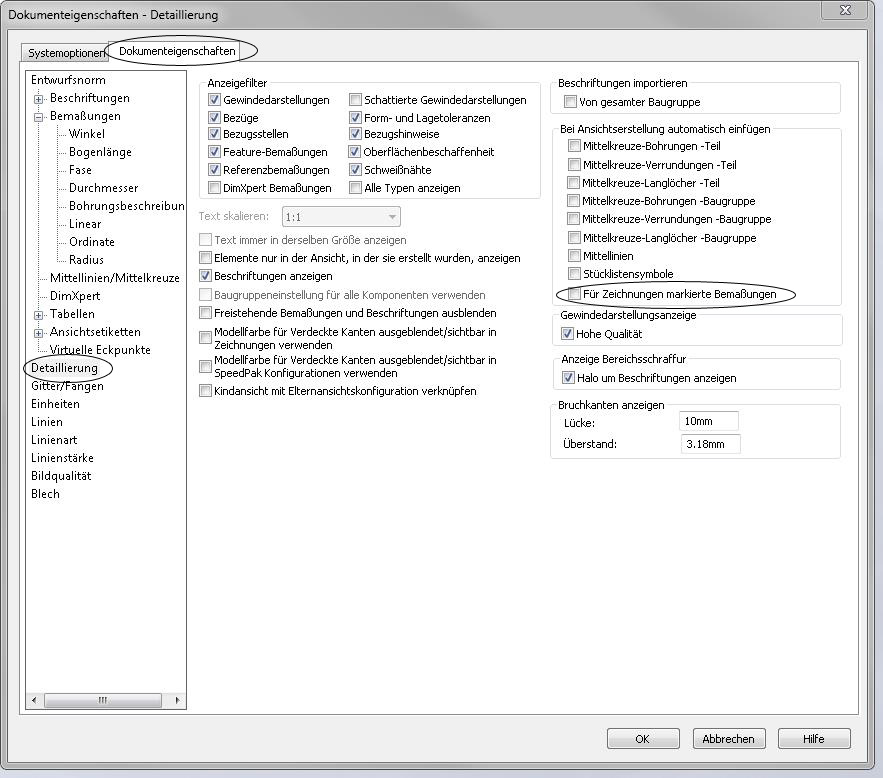Screen dimensions: 883x778
Task: Uncheck Beschriftungen anzeigen
Action: click(x=206, y=276)
